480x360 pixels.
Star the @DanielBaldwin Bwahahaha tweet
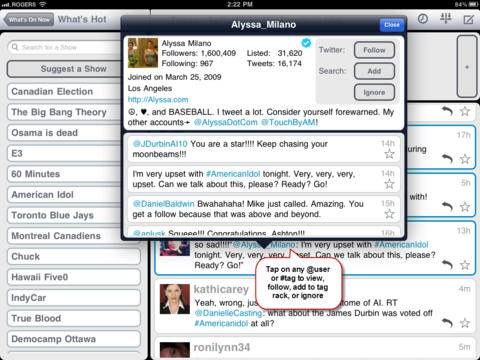[x=389, y=214]
